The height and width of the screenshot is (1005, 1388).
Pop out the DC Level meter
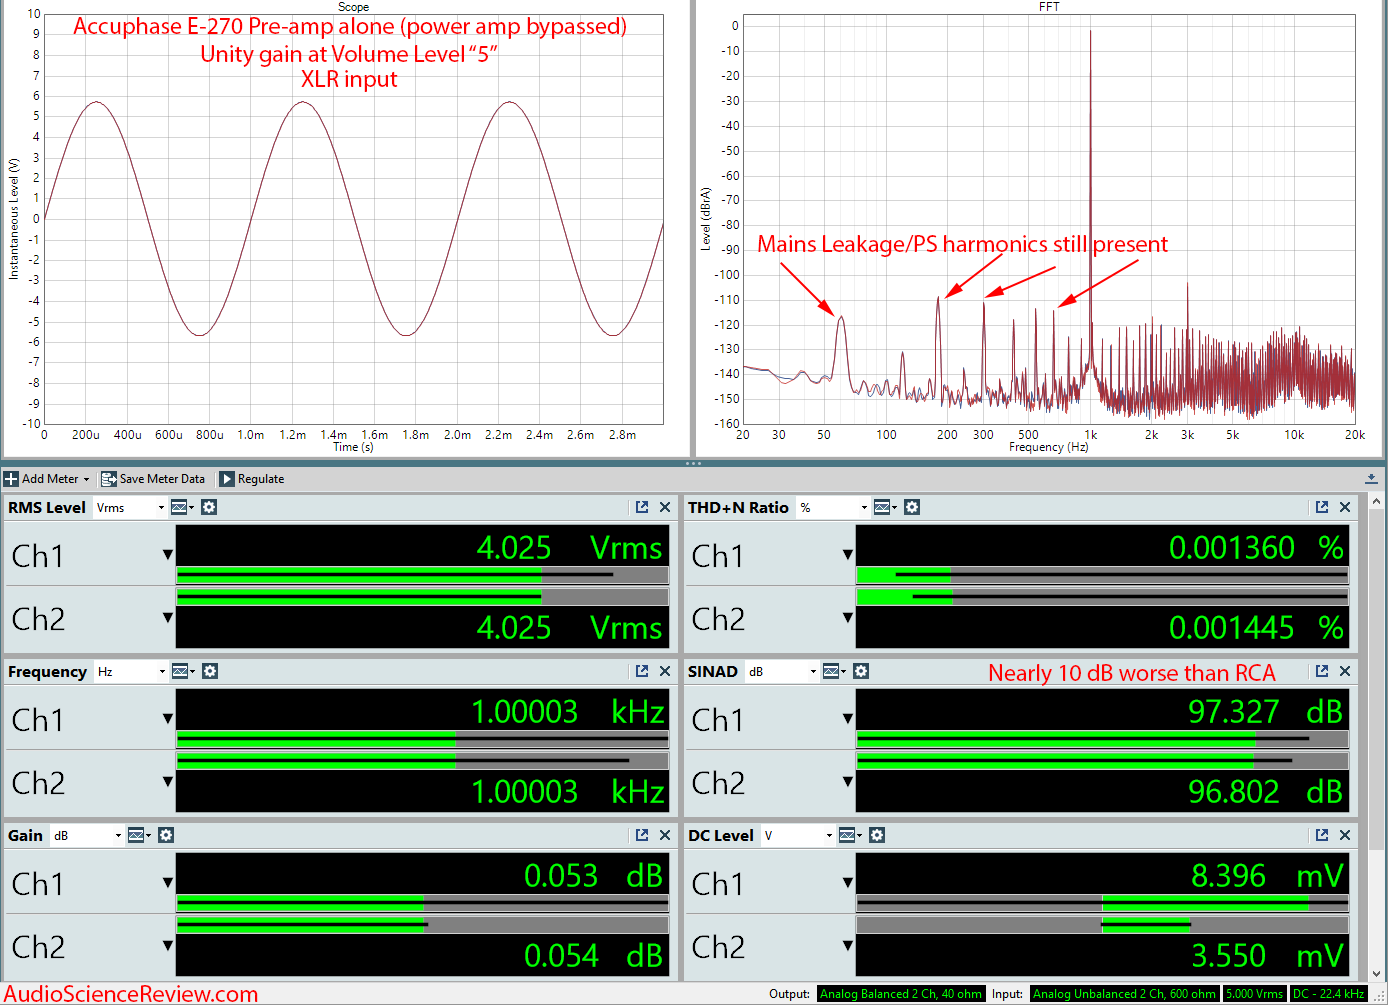1322,836
